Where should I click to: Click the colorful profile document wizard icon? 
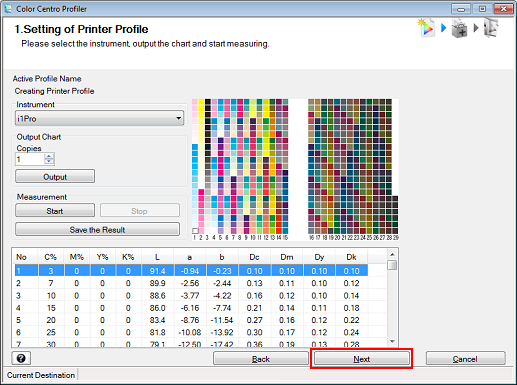[x=426, y=28]
